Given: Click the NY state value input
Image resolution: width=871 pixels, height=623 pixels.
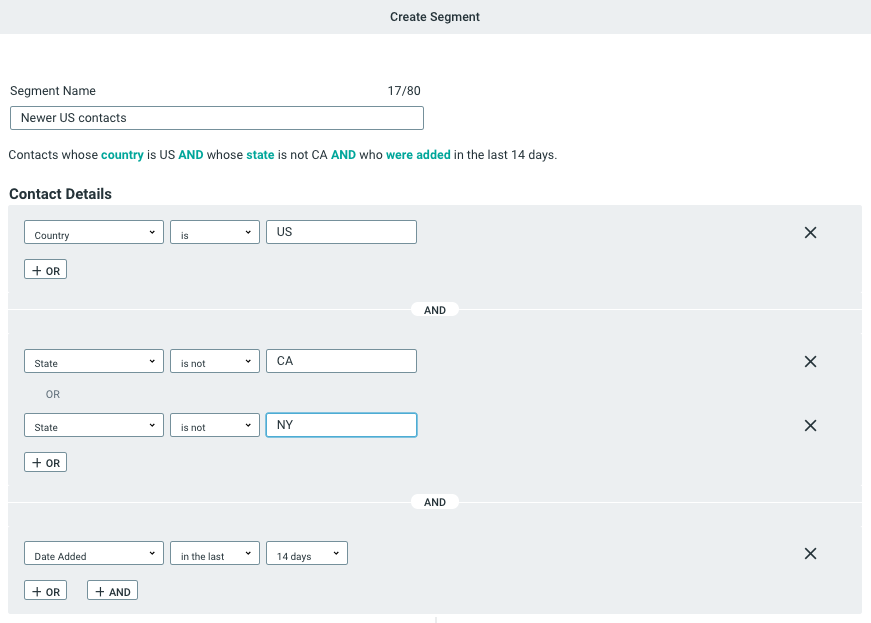Looking at the screenshot, I should click(x=341, y=425).
